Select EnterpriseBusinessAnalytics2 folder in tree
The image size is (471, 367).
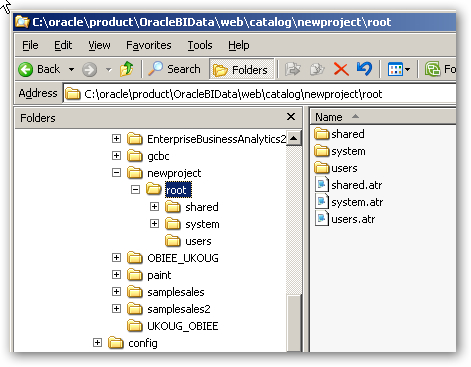click(207, 139)
